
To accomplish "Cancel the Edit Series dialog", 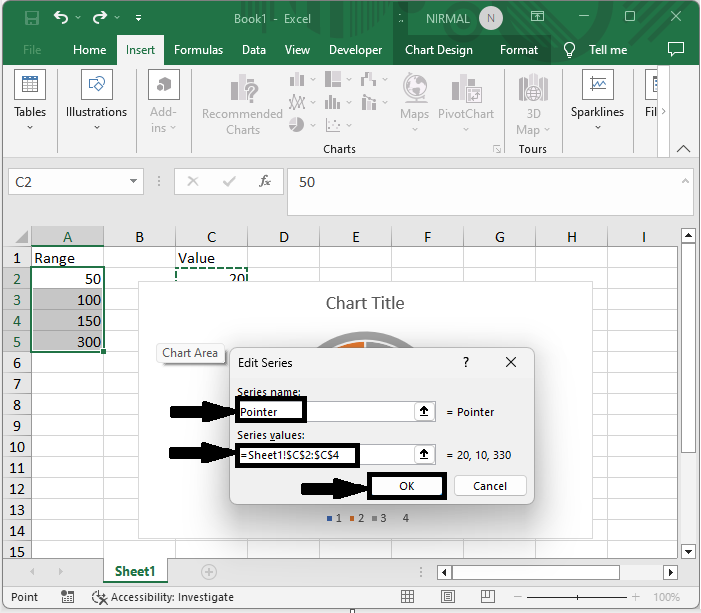I will pyautogui.click(x=490, y=486).
